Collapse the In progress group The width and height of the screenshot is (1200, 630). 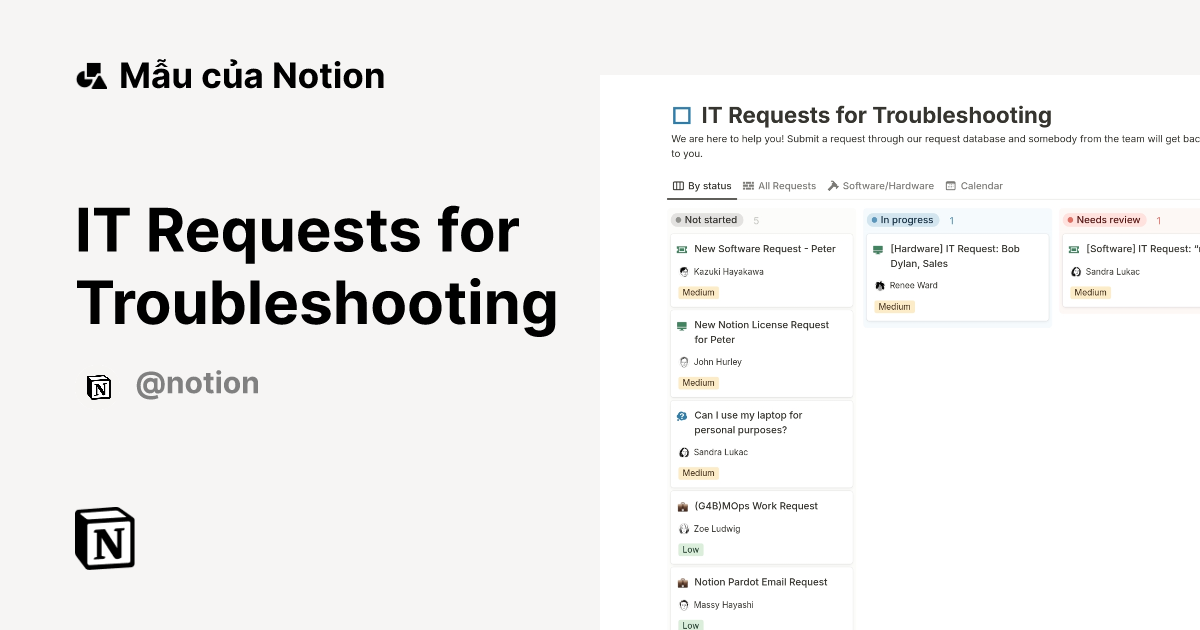902,219
